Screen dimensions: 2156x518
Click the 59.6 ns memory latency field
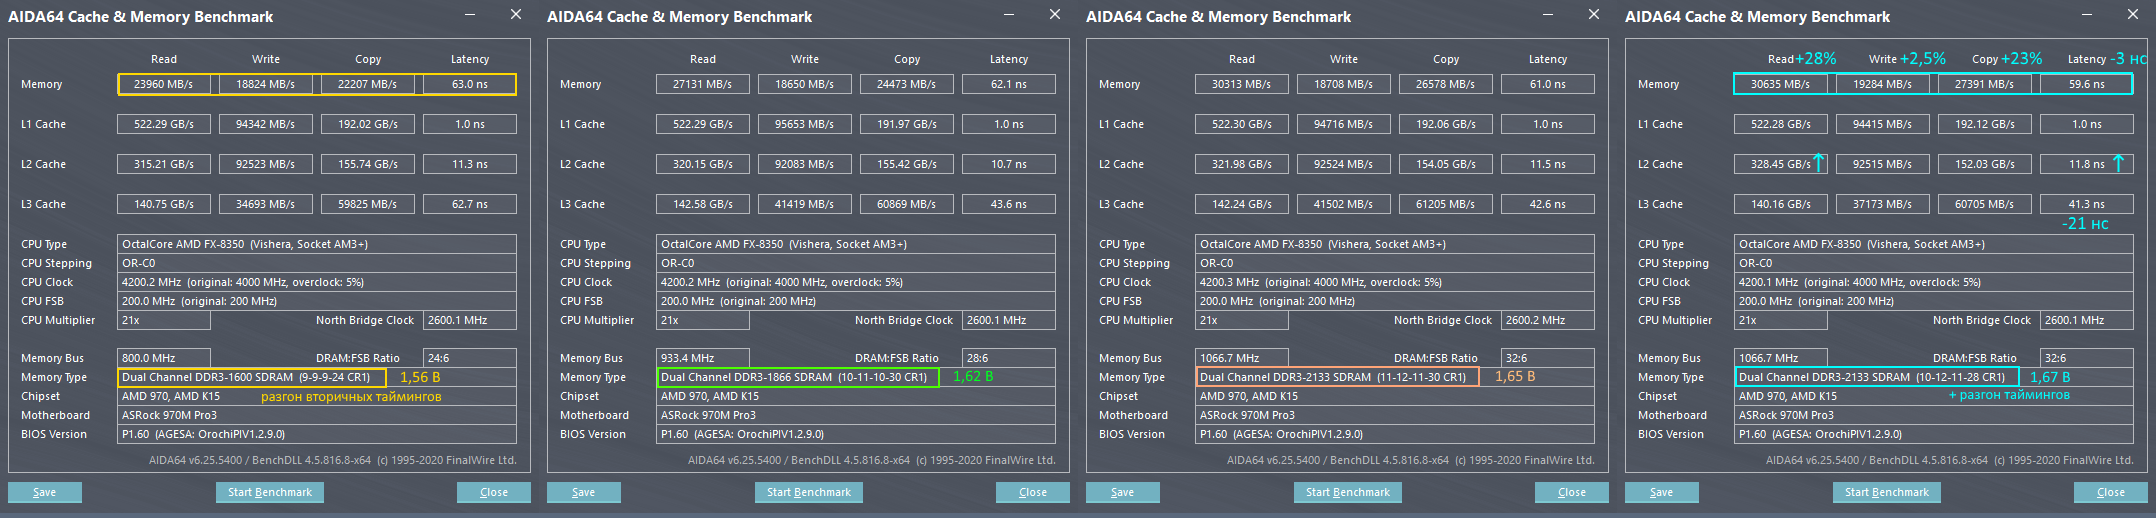(2087, 84)
